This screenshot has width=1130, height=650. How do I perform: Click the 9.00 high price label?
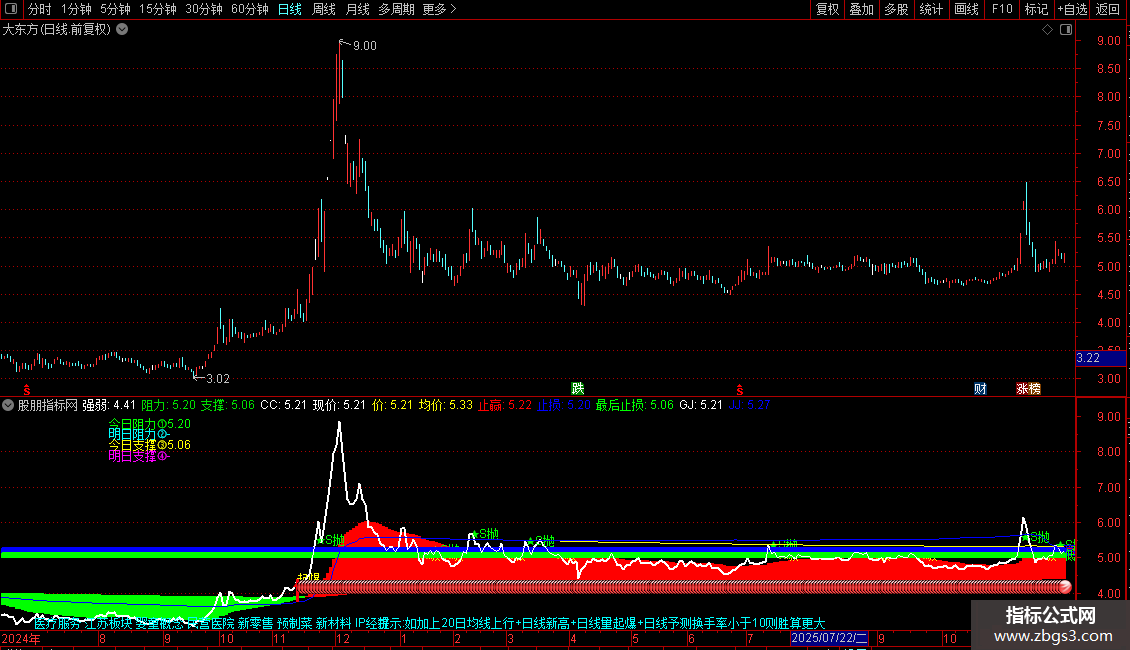(x=365, y=46)
